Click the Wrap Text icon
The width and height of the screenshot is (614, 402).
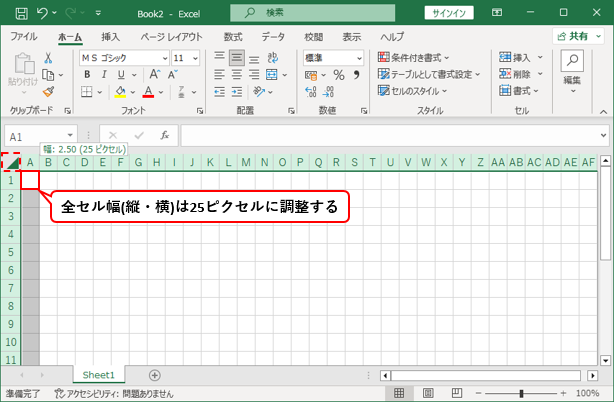[273, 58]
